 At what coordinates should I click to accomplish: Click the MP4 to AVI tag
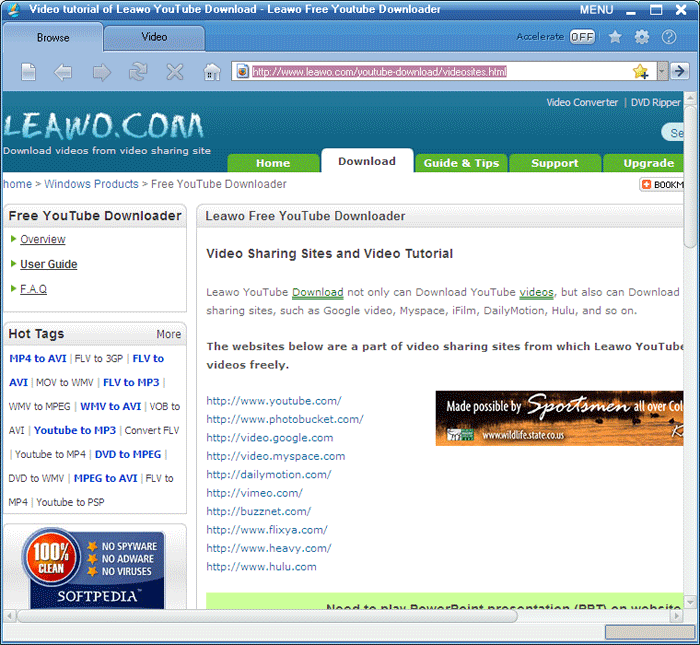[38, 358]
